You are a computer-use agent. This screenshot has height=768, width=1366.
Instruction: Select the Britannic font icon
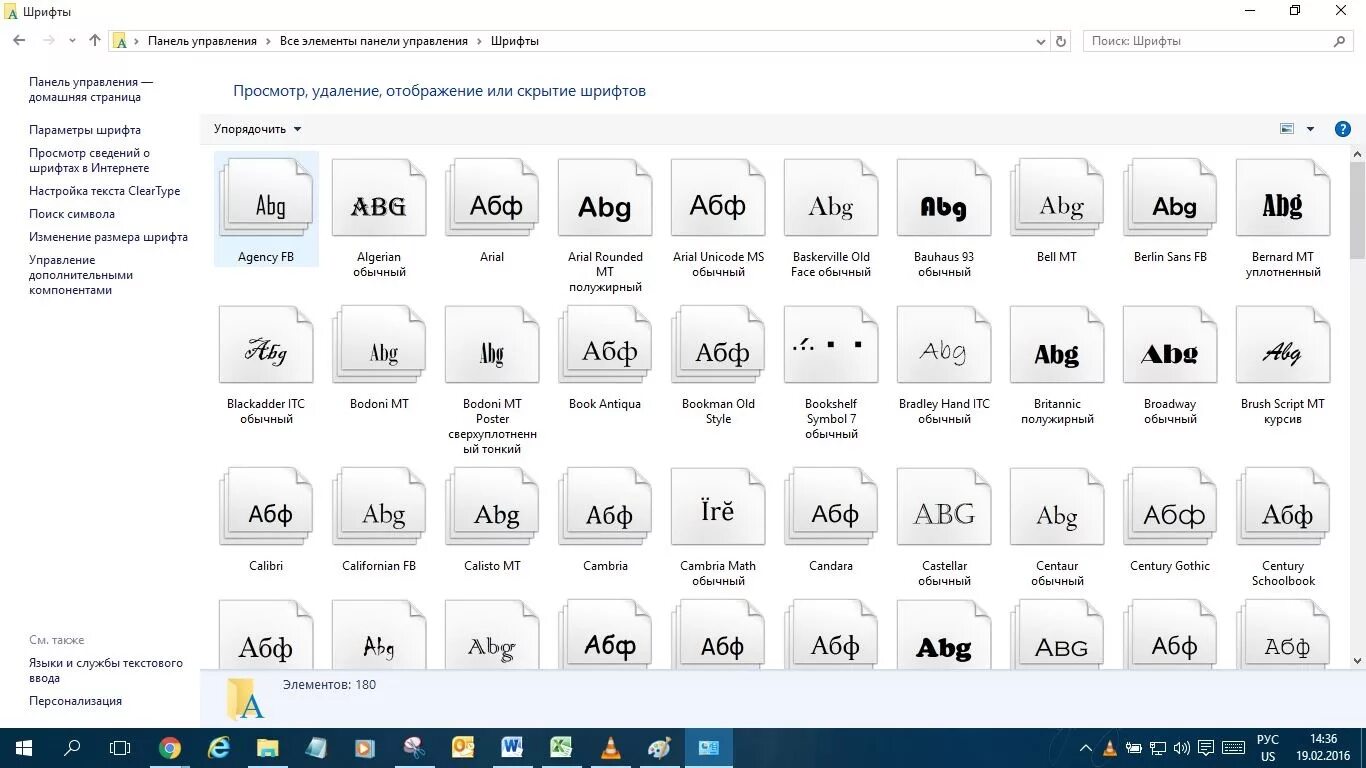pos(1057,344)
